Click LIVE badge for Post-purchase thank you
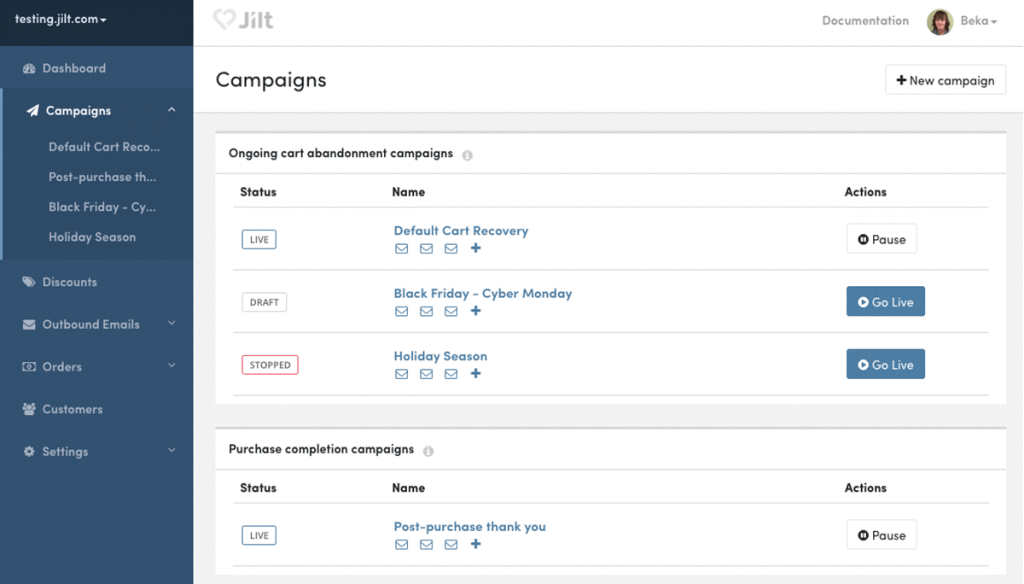 coord(259,535)
